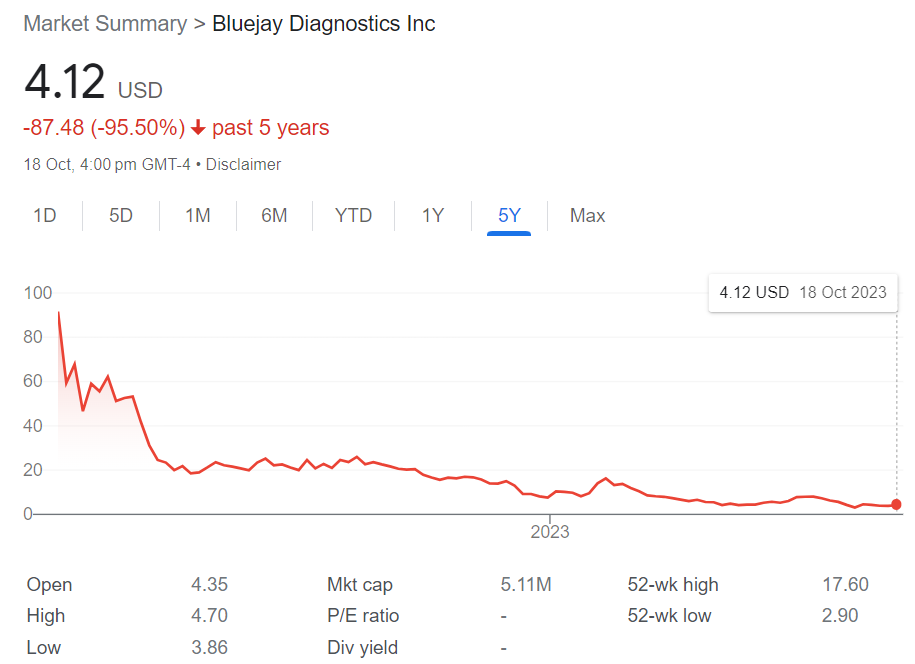Click the chart's initial price peak
The height and width of the screenshot is (664, 915).
click(58, 313)
